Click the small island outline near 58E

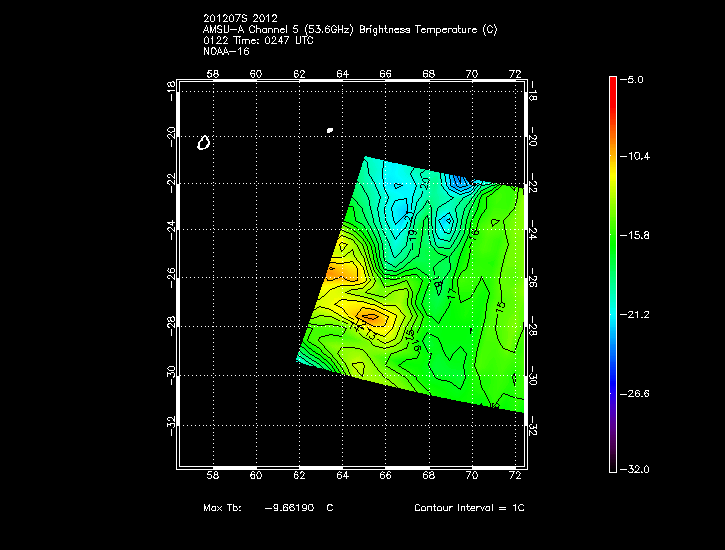point(203,143)
